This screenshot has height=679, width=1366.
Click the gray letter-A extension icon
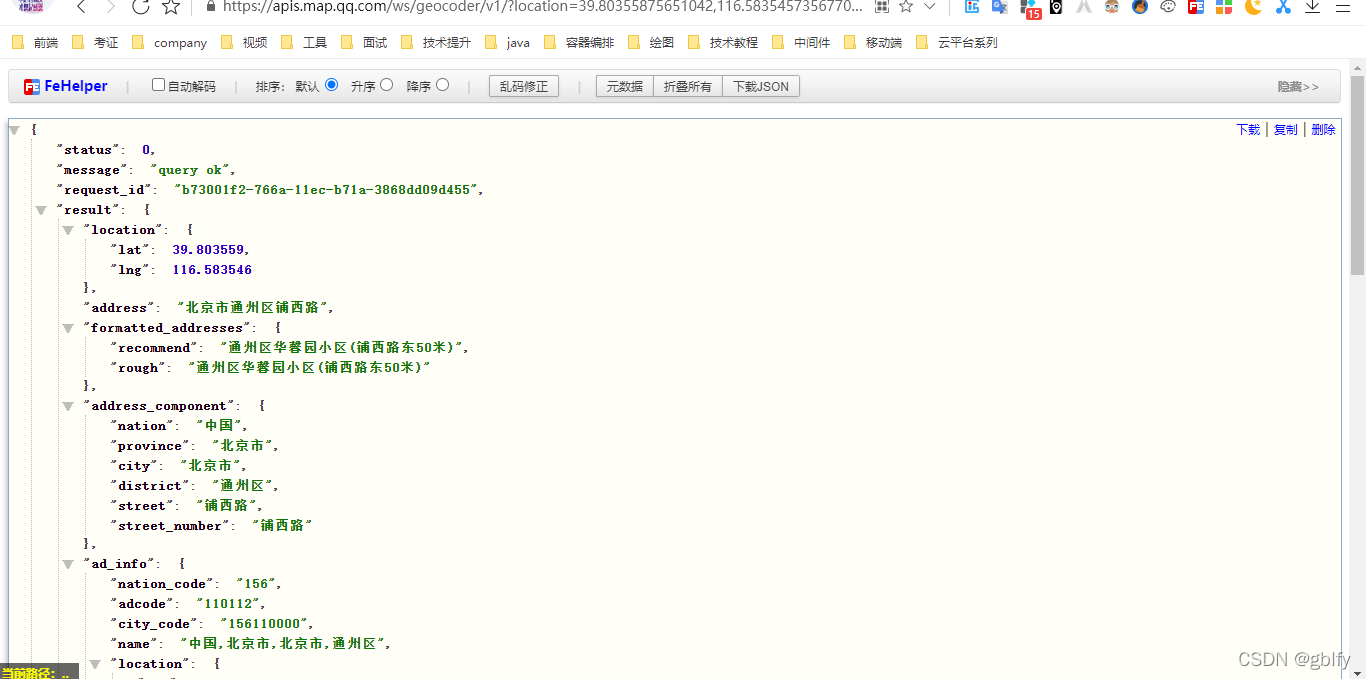coord(1084,6)
